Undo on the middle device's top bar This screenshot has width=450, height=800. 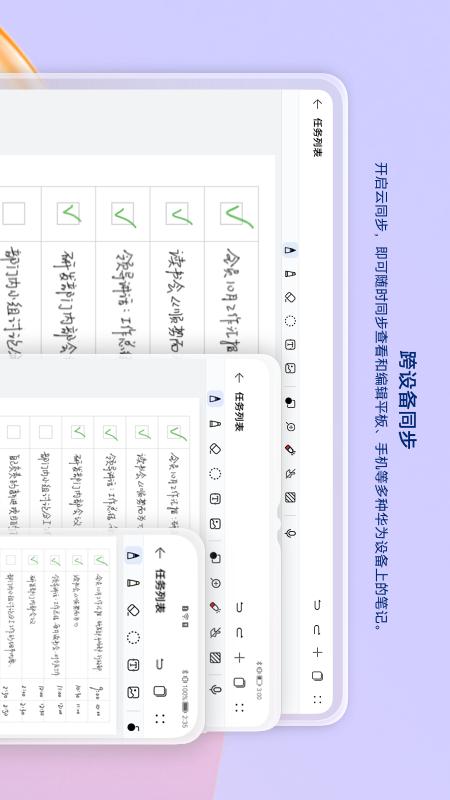pyautogui.click(x=239, y=607)
